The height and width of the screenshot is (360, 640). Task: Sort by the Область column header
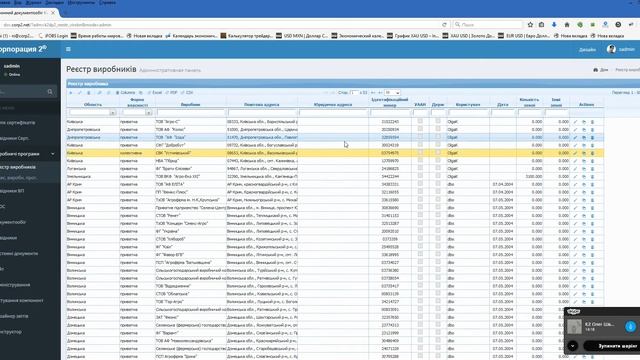(93, 104)
